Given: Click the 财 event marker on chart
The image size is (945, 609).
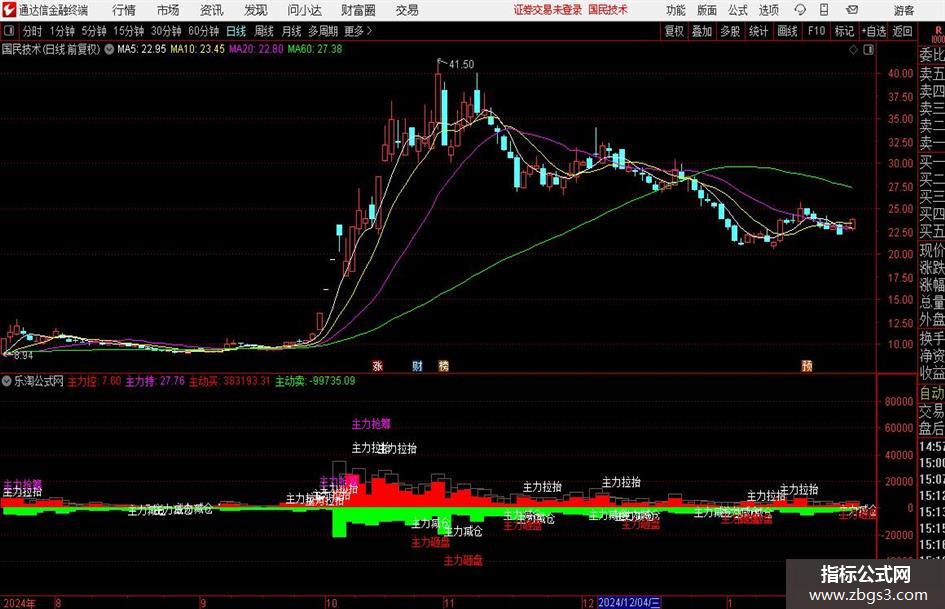Looking at the screenshot, I should tap(417, 365).
